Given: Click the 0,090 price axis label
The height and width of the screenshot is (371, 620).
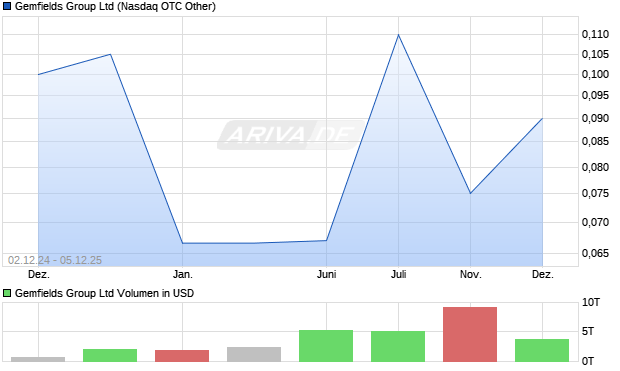Looking at the screenshot, I should click(595, 118).
